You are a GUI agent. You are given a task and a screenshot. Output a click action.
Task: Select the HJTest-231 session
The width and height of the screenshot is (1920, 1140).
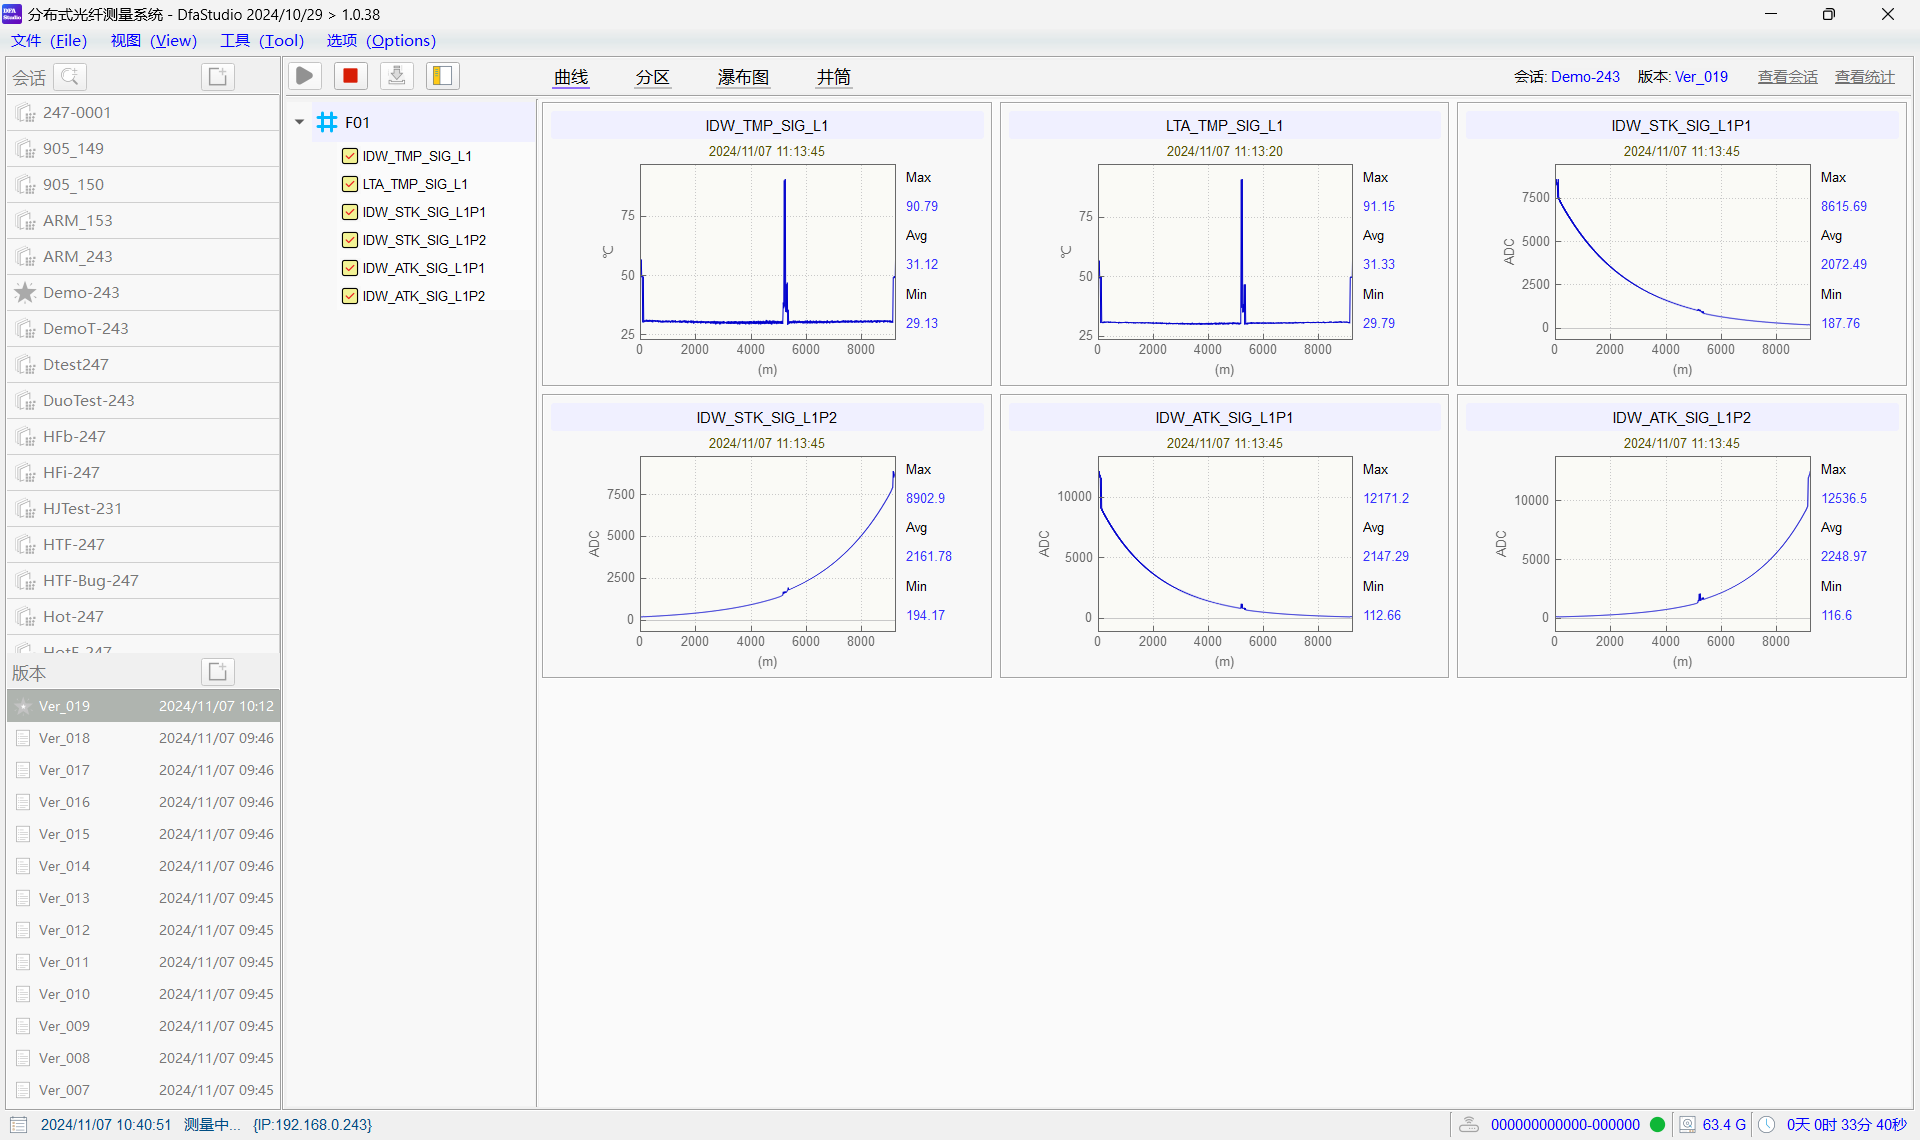143,509
